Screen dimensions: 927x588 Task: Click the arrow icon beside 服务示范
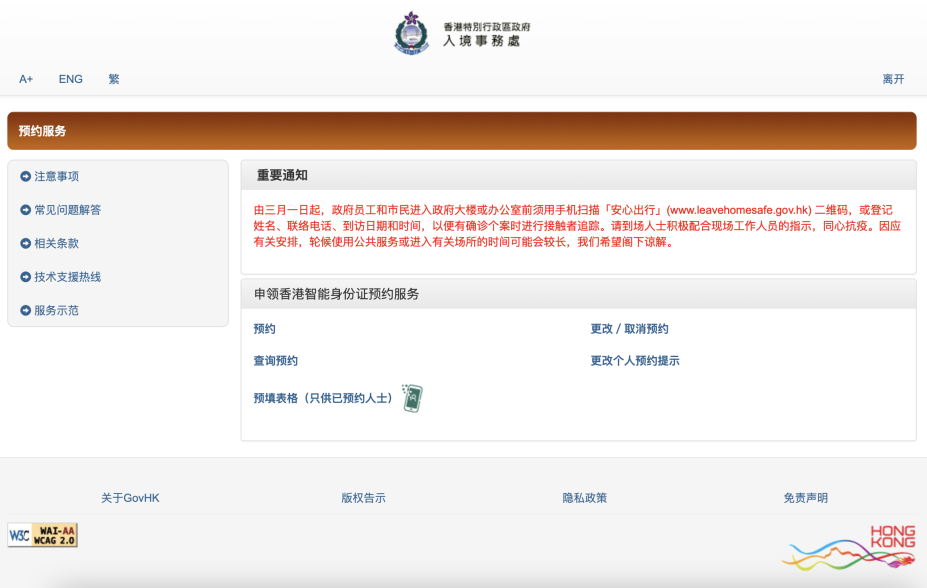pos(25,310)
